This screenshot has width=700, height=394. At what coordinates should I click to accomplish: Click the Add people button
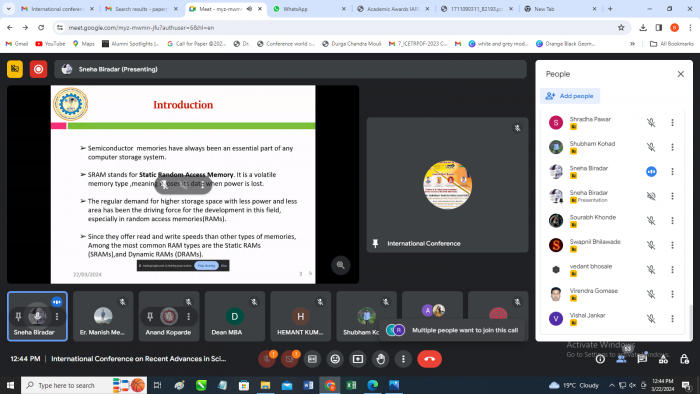pyautogui.click(x=570, y=96)
